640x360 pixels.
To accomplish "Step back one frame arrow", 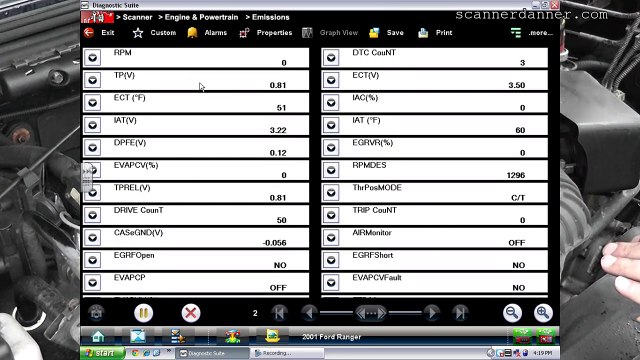I will click(x=309, y=313).
